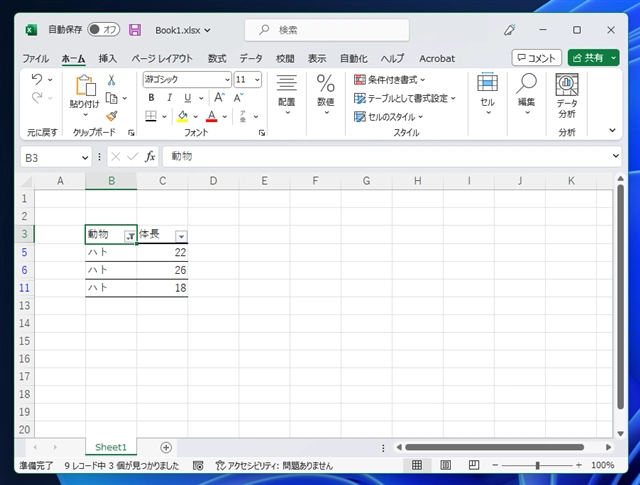
Task: Click the コメント comments button
Action: [536, 58]
